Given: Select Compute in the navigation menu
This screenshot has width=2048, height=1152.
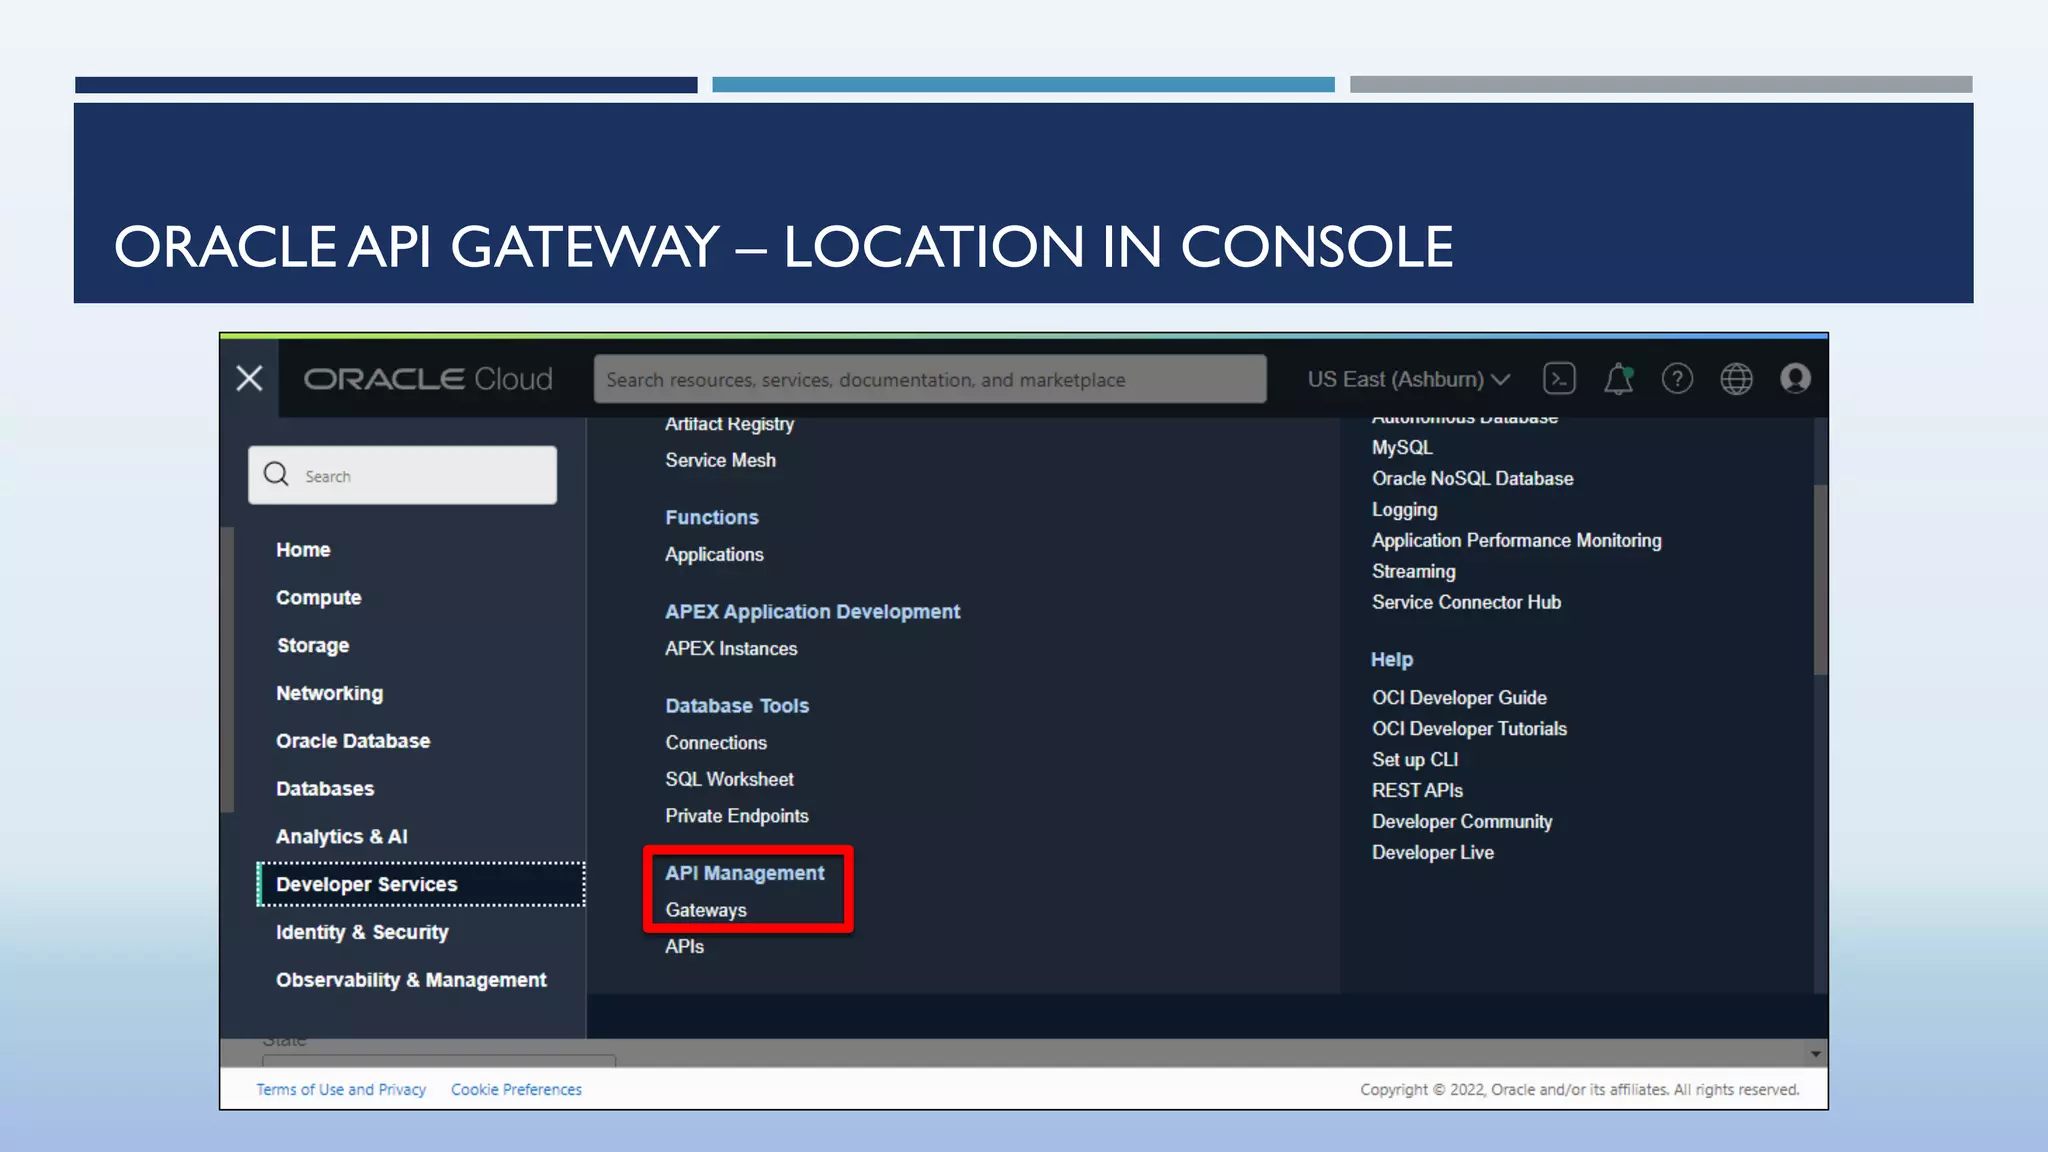Looking at the screenshot, I should (318, 598).
